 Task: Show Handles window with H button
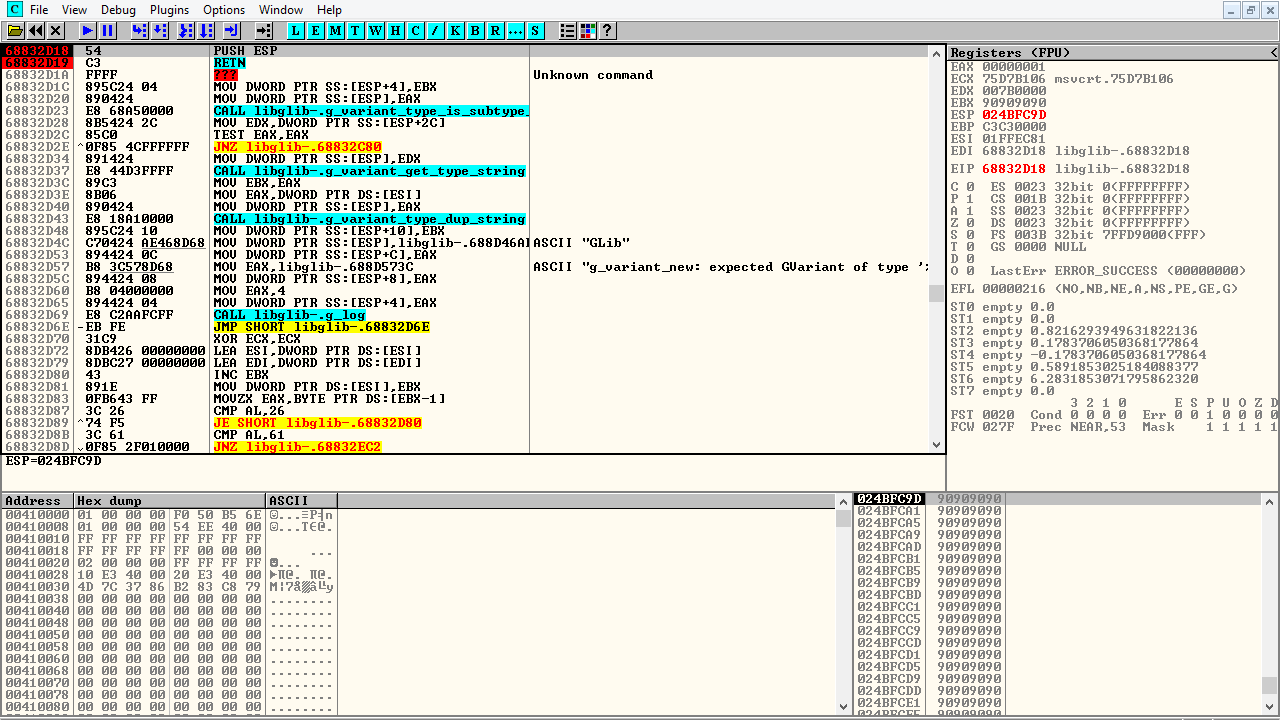[396, 31]
